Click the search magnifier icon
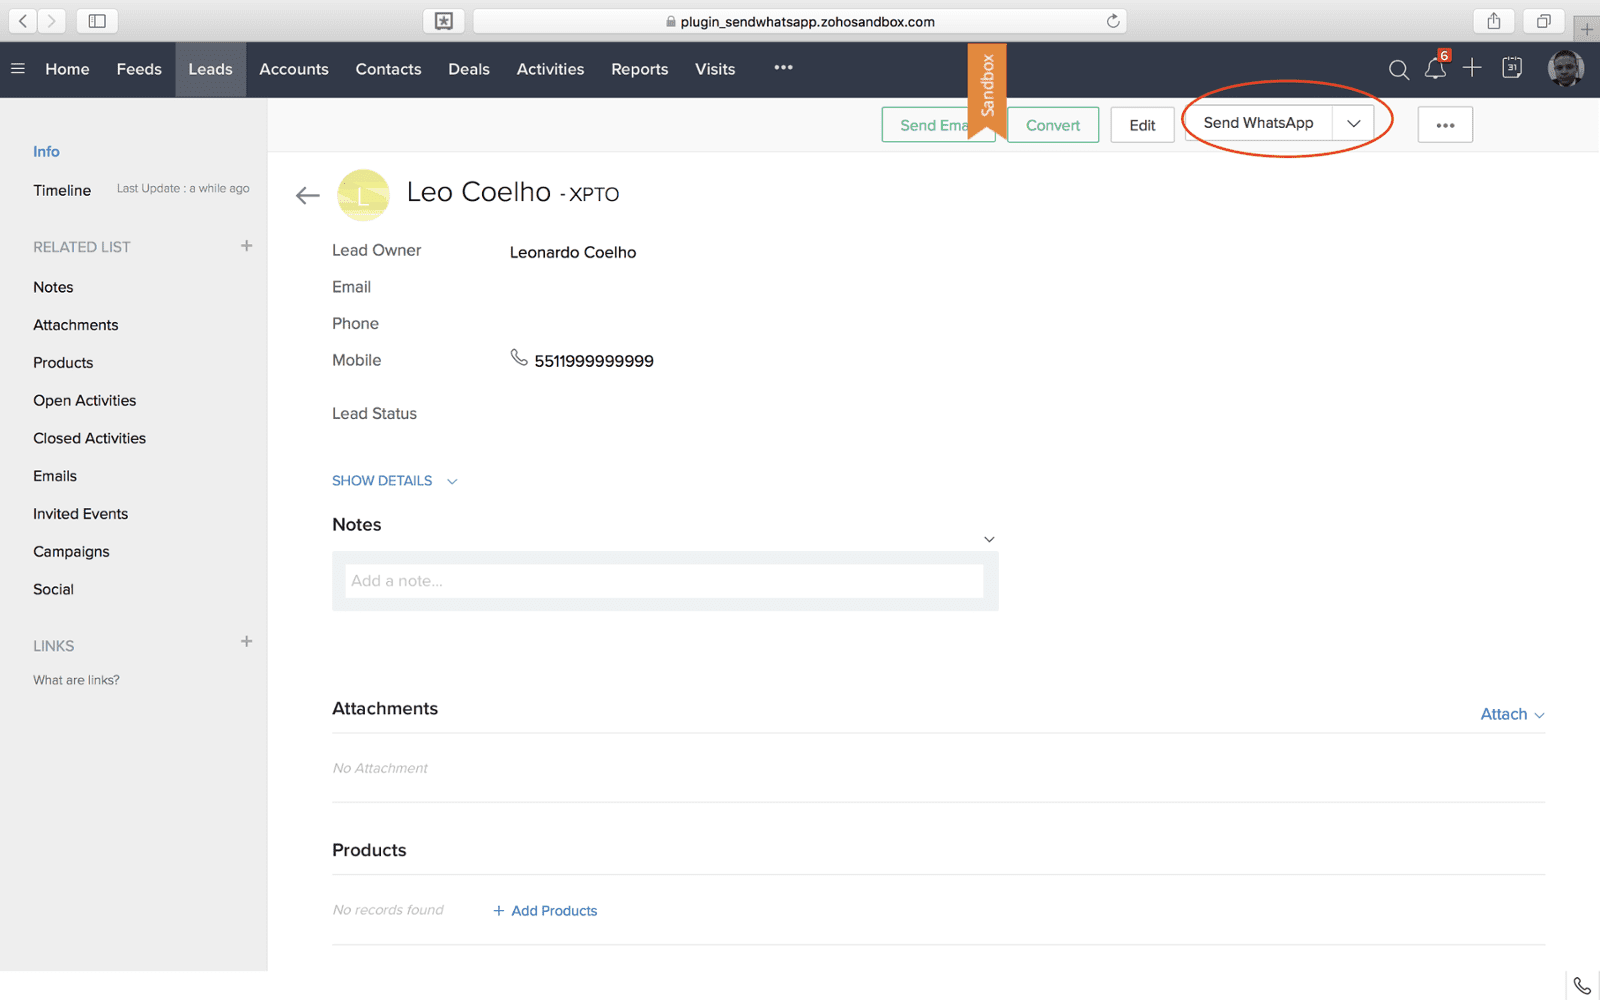The height and width of the screenshot is (1000, 1600). [x=1399, y=69]
